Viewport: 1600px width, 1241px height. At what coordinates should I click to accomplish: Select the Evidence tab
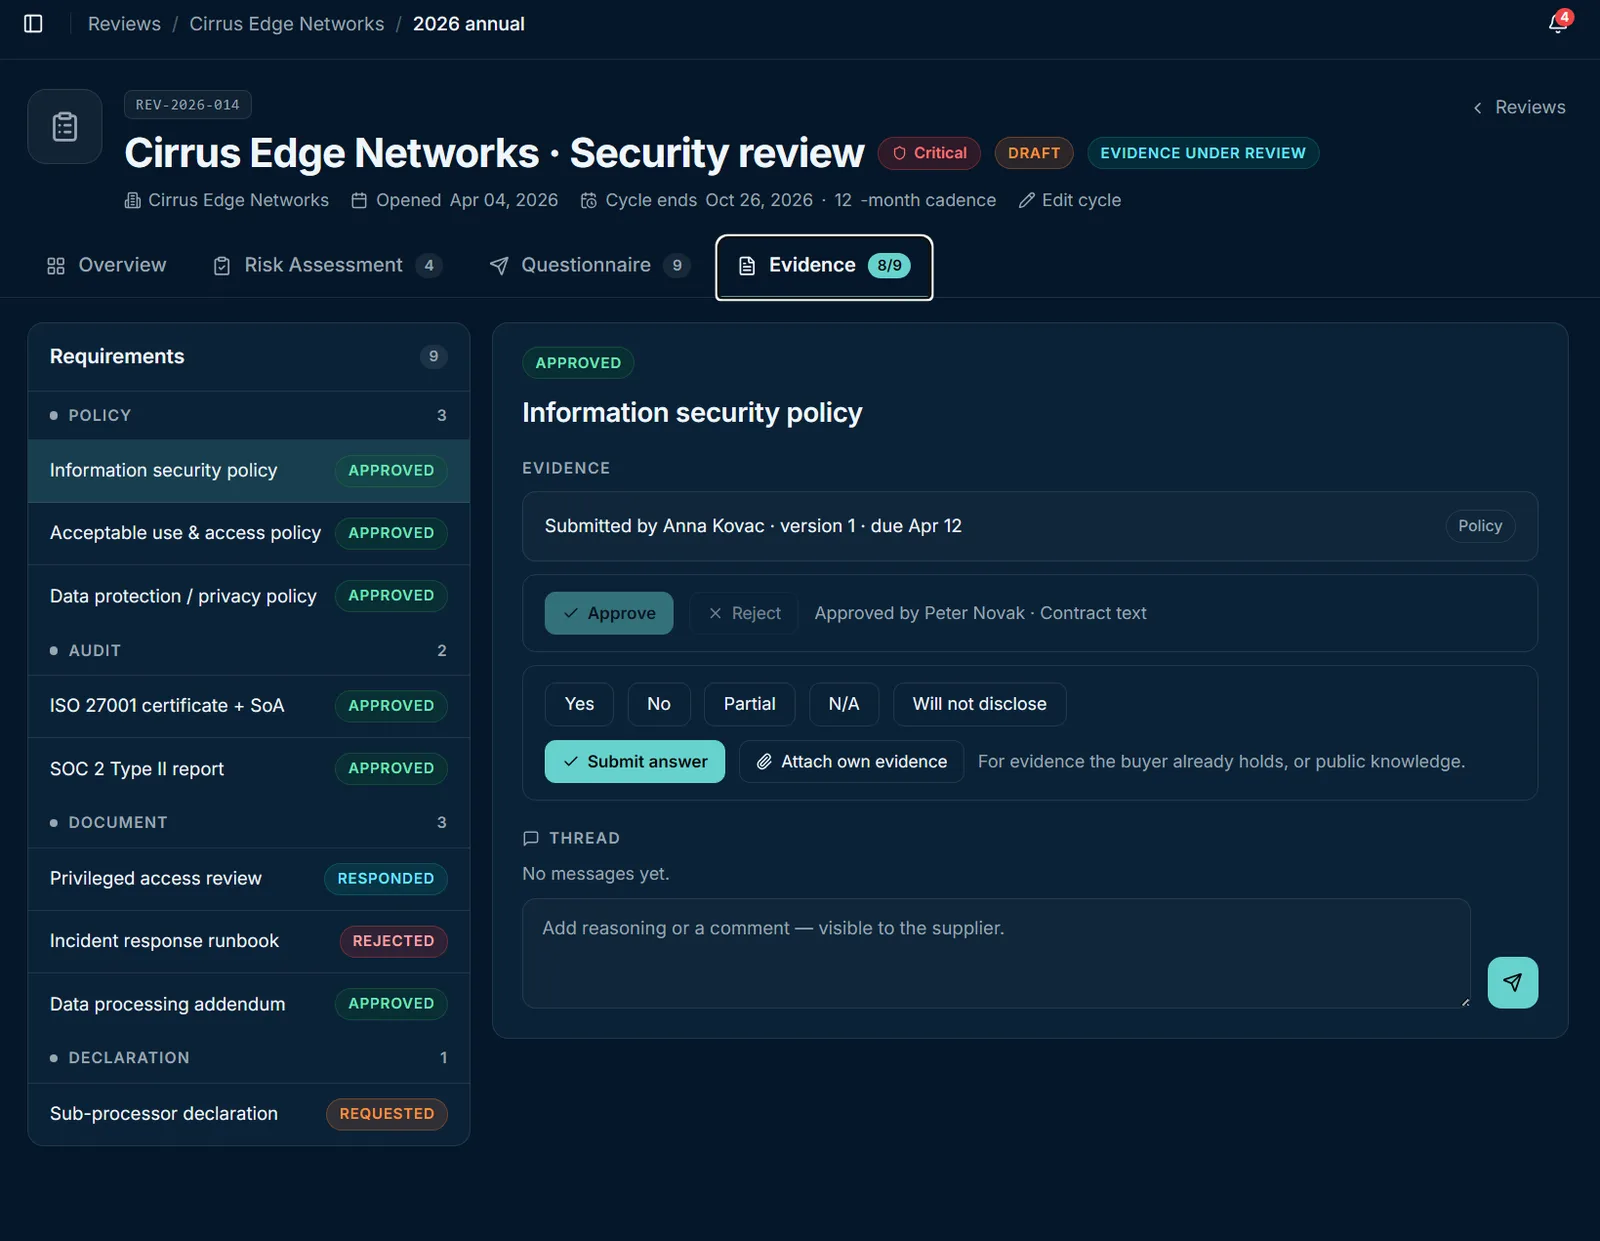click(x=824, y=267)
